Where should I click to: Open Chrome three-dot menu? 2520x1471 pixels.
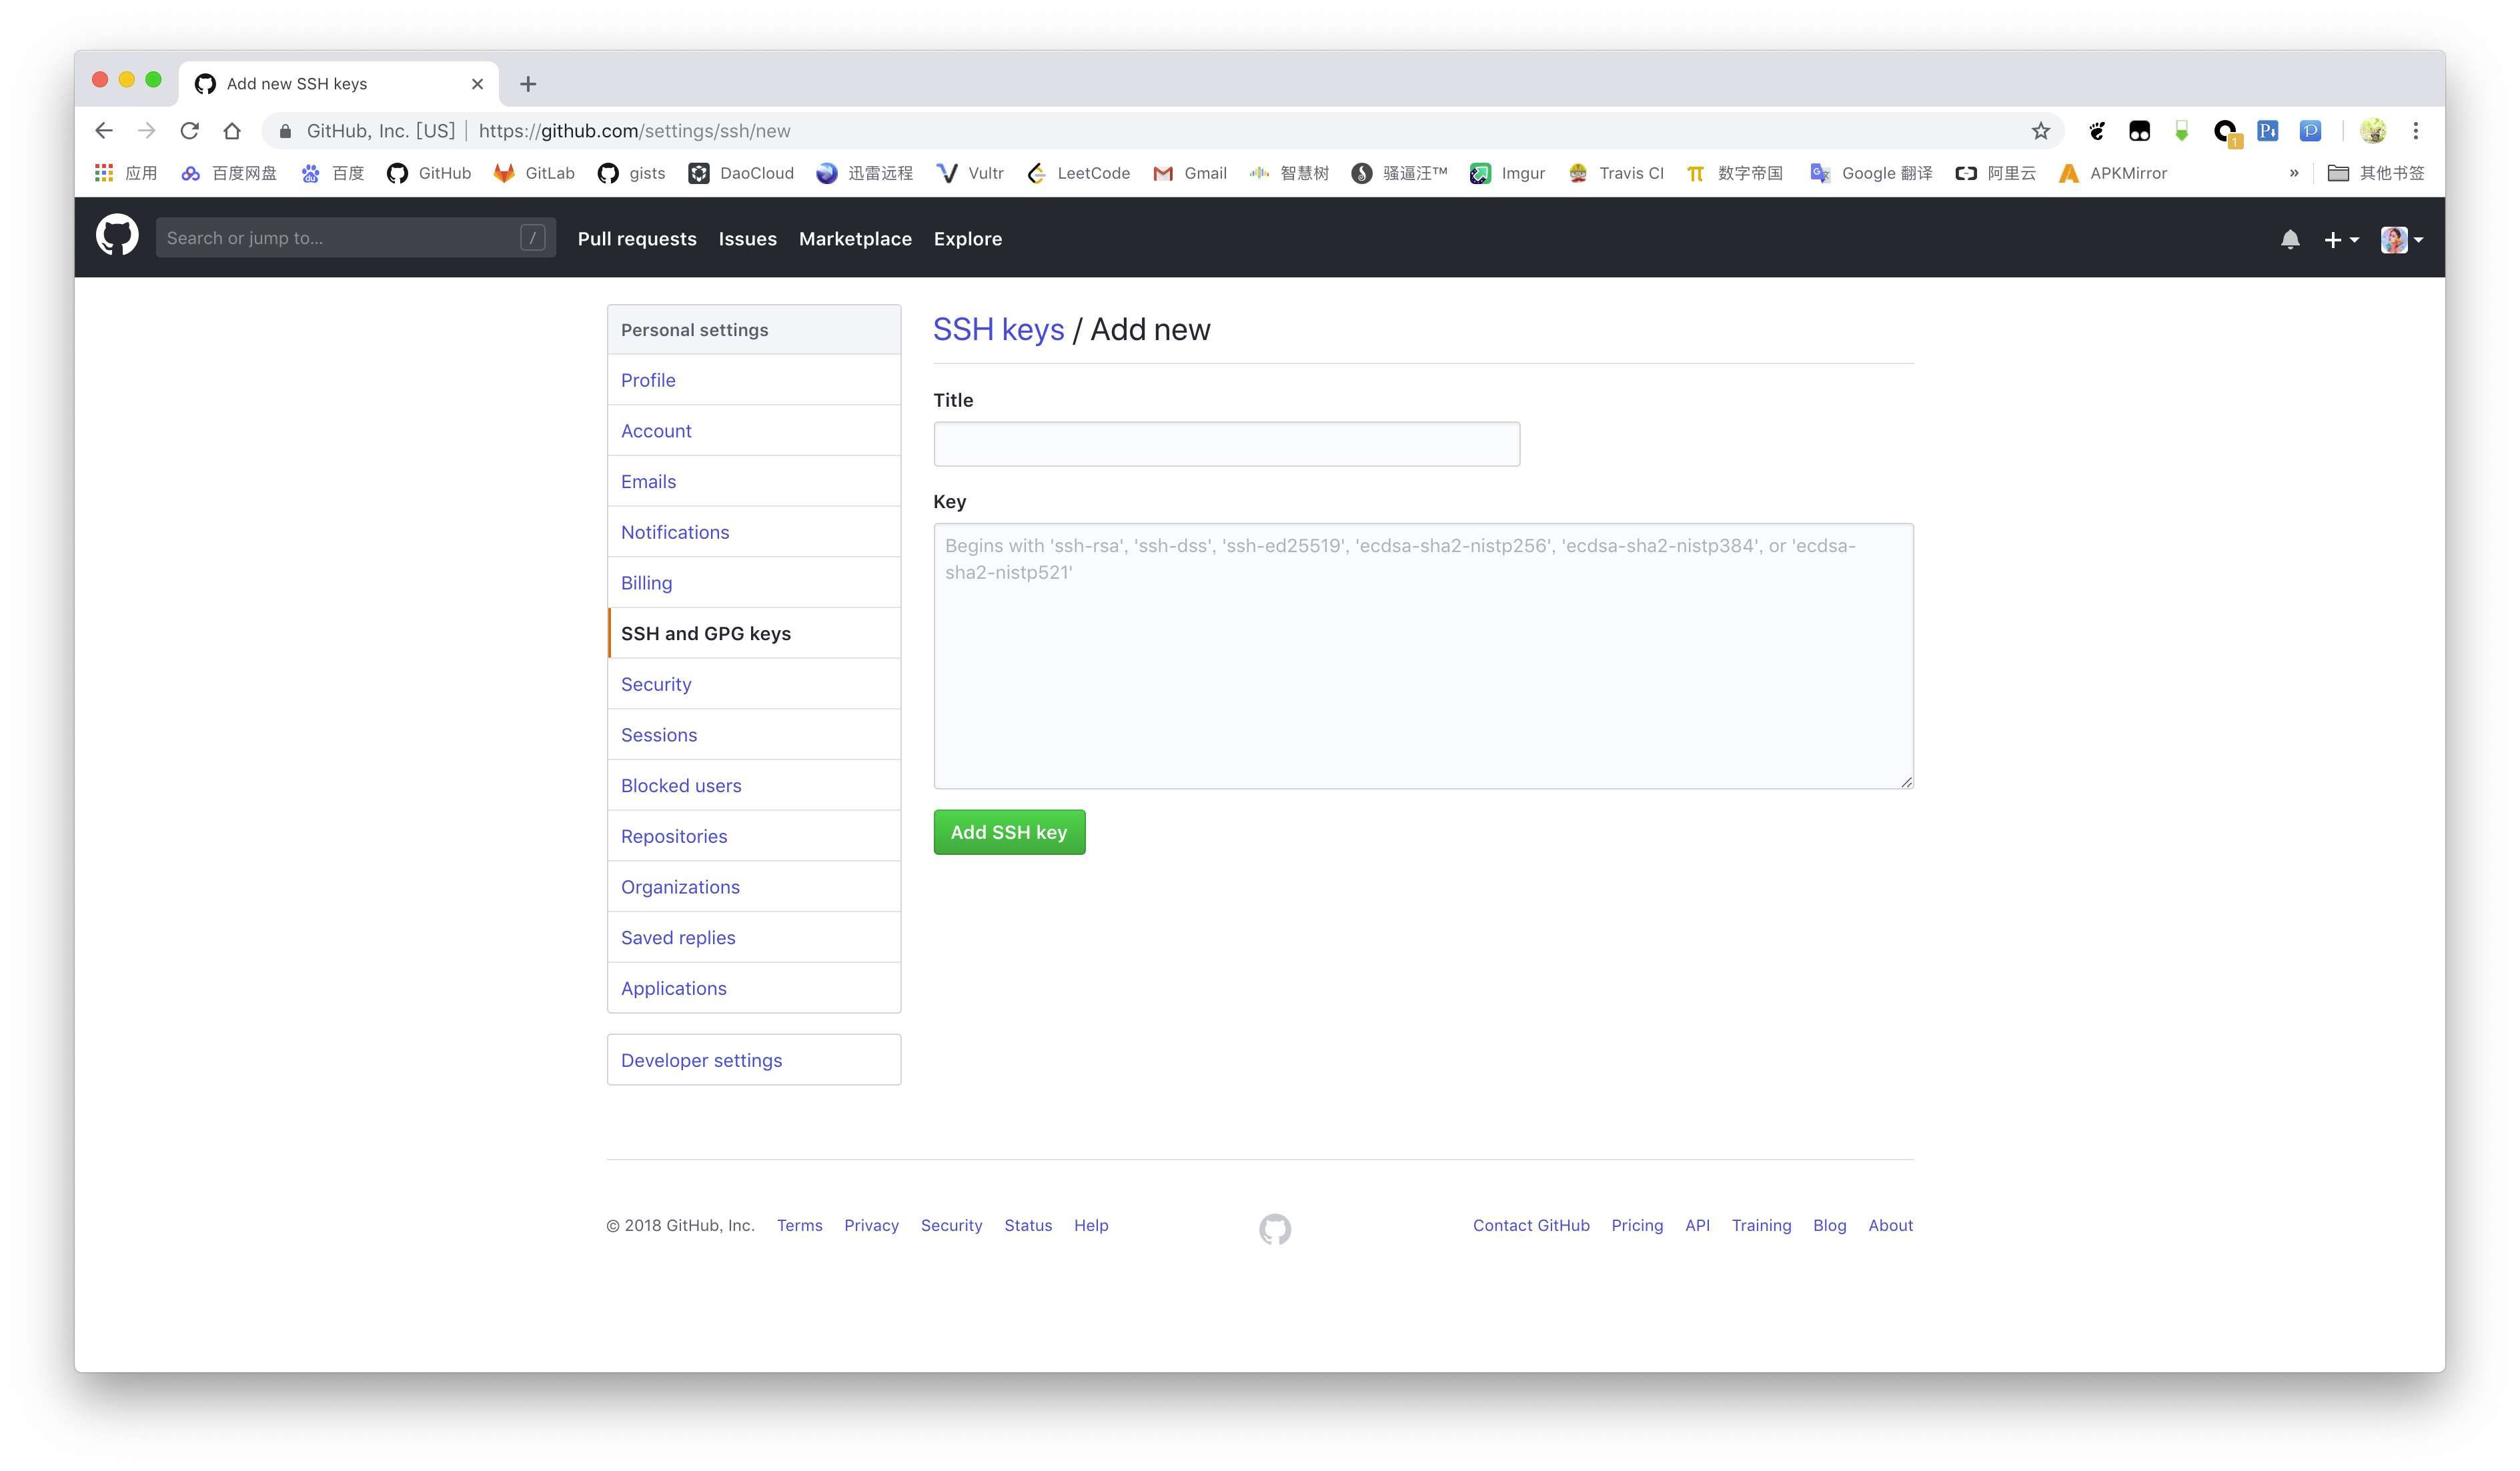[2416, 131]
